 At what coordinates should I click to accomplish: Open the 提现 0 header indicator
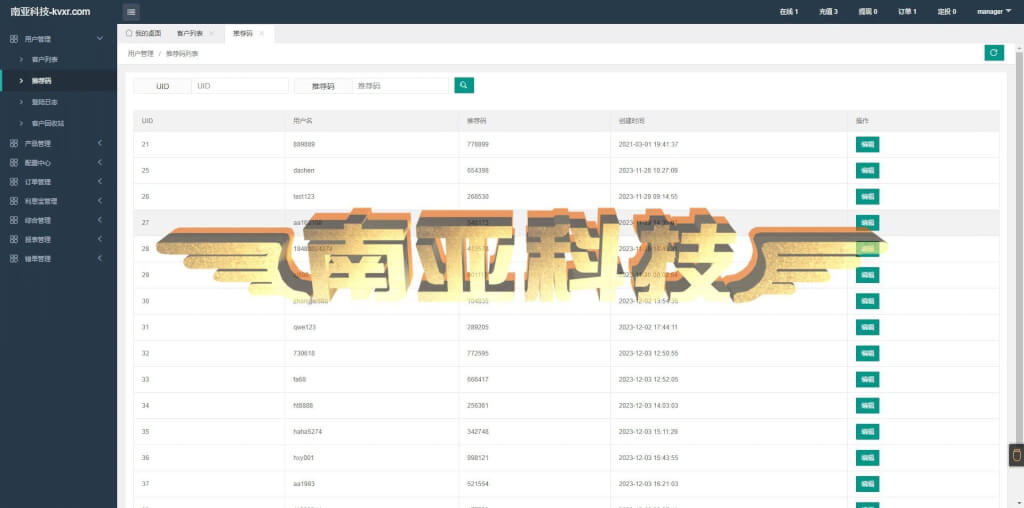868,12
